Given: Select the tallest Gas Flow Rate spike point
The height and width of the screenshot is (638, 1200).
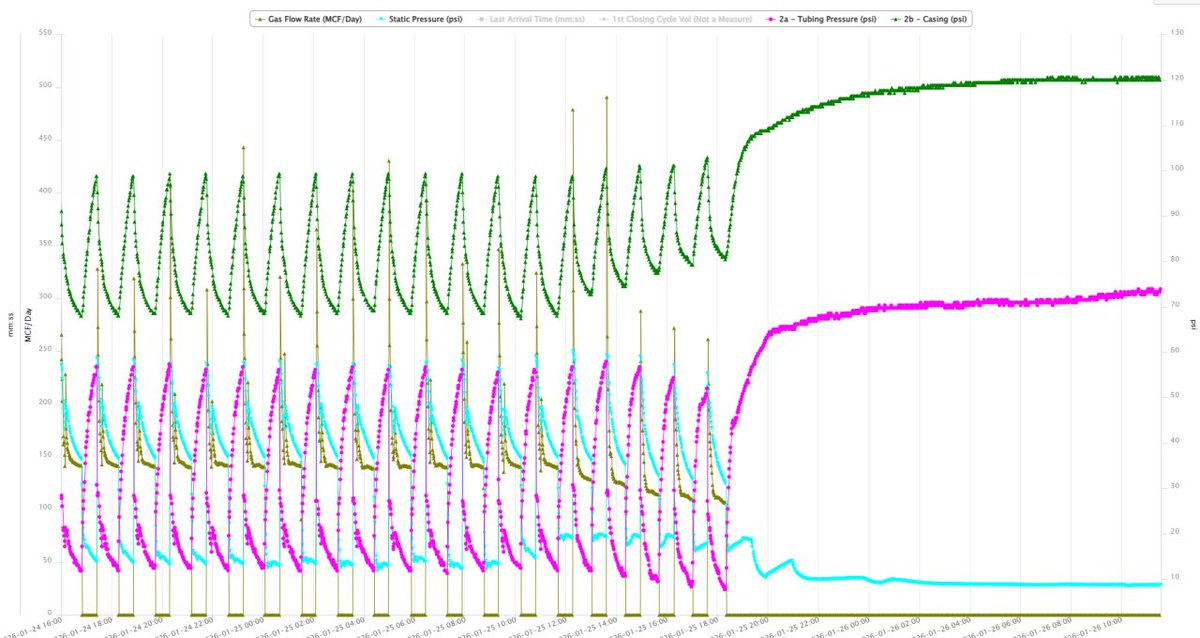Looking at the screenshot, I should 606,98.
